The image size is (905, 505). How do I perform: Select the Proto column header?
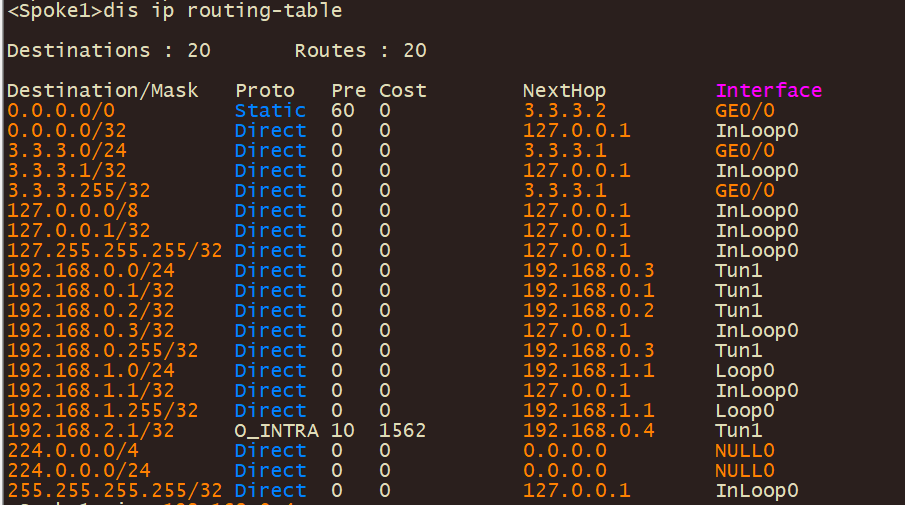point(265,91)
